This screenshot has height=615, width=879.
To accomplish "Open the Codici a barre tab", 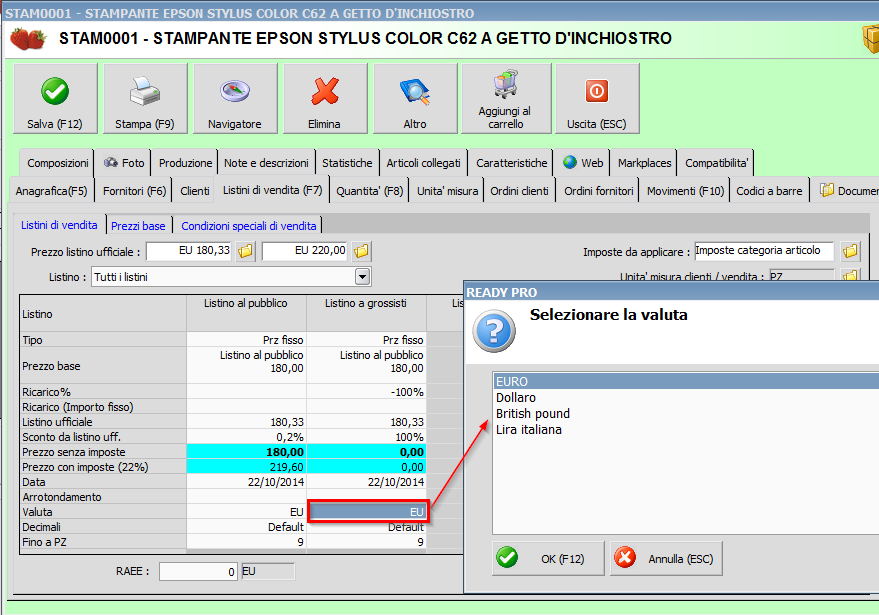I will pyautogui.click(x=769, y=191).
